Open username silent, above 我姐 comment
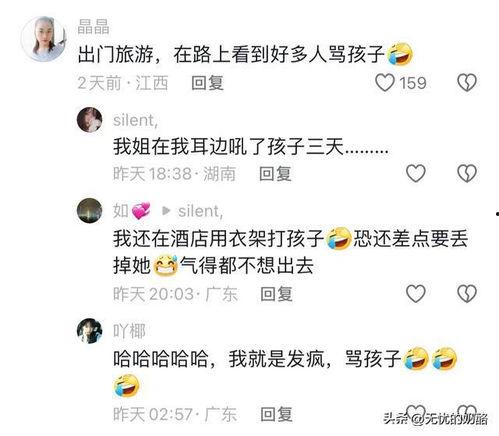This screenshot has width=499, height=436. 135,120
